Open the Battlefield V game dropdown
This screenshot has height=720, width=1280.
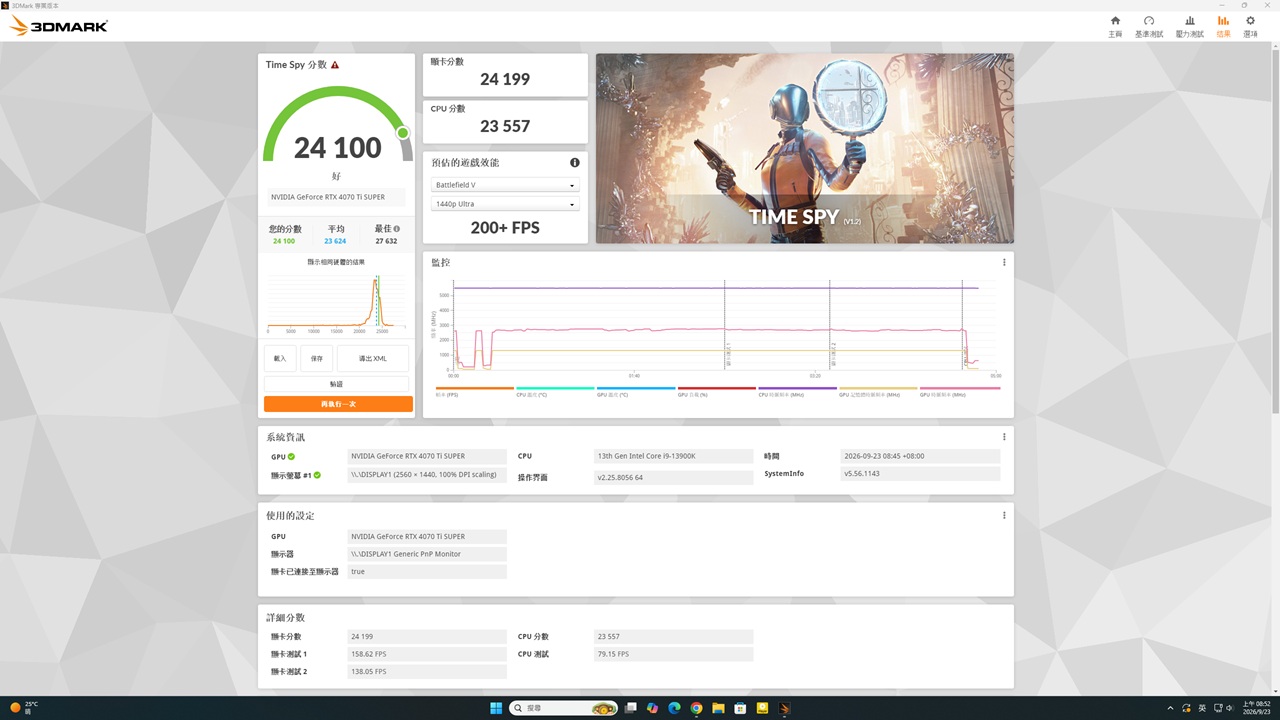505,185
